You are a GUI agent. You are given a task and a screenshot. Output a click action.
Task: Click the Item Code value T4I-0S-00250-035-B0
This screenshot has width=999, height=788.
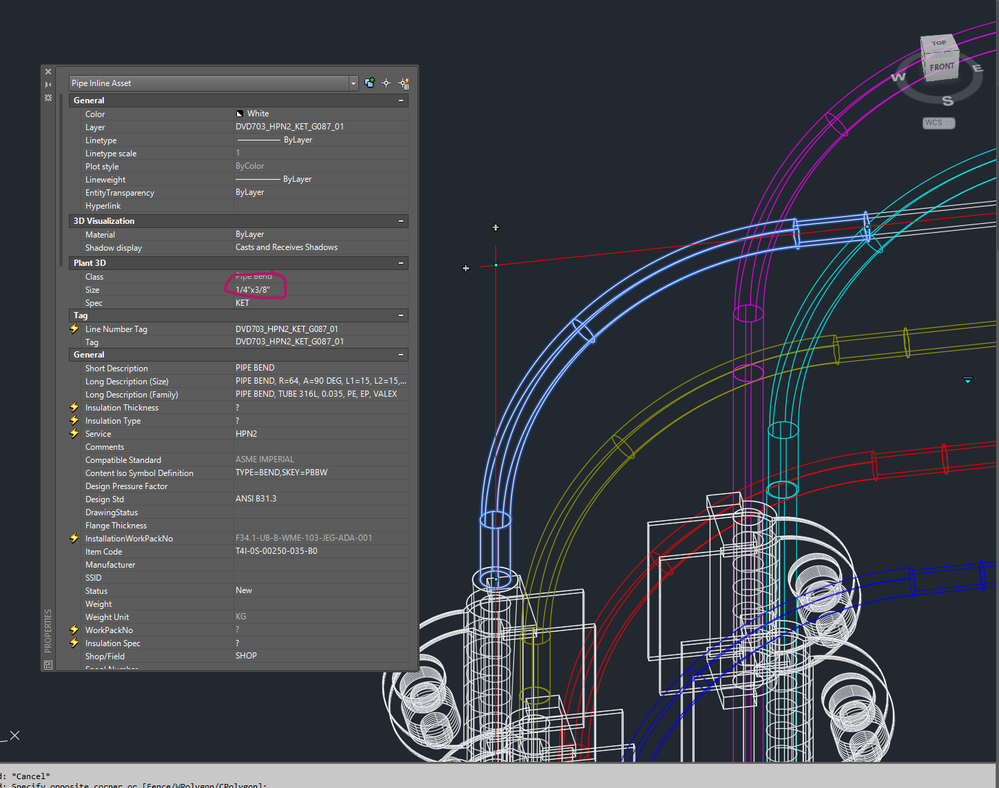pos(277,551)
